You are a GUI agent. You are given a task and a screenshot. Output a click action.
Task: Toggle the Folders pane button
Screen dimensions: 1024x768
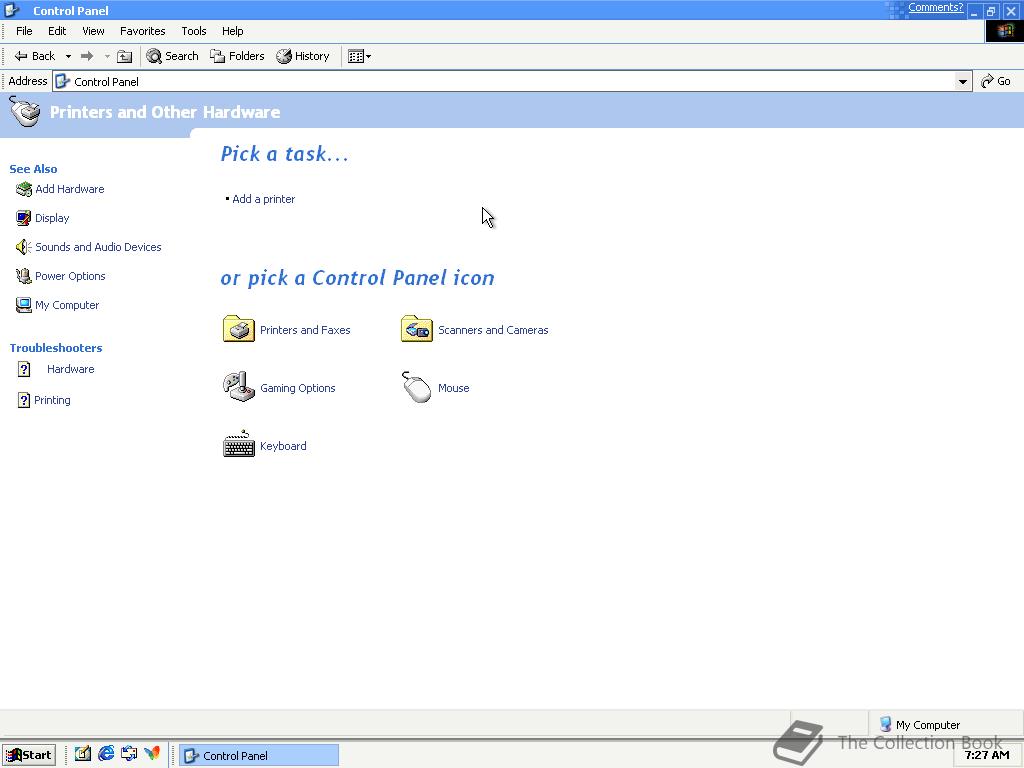(x=237, y=56)
